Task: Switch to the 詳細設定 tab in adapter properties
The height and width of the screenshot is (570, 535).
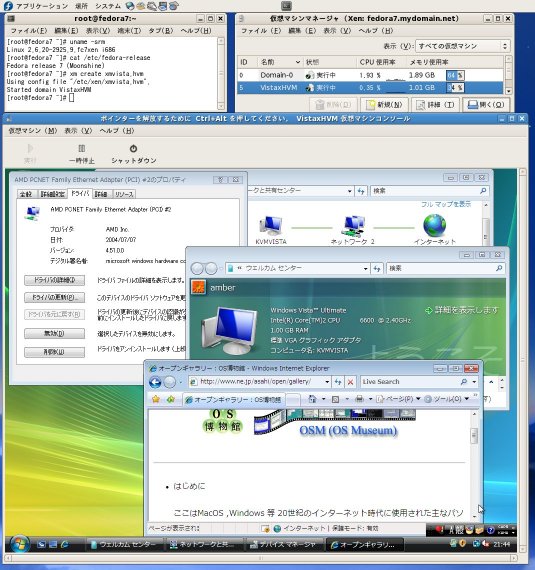Action: (53, 194)
